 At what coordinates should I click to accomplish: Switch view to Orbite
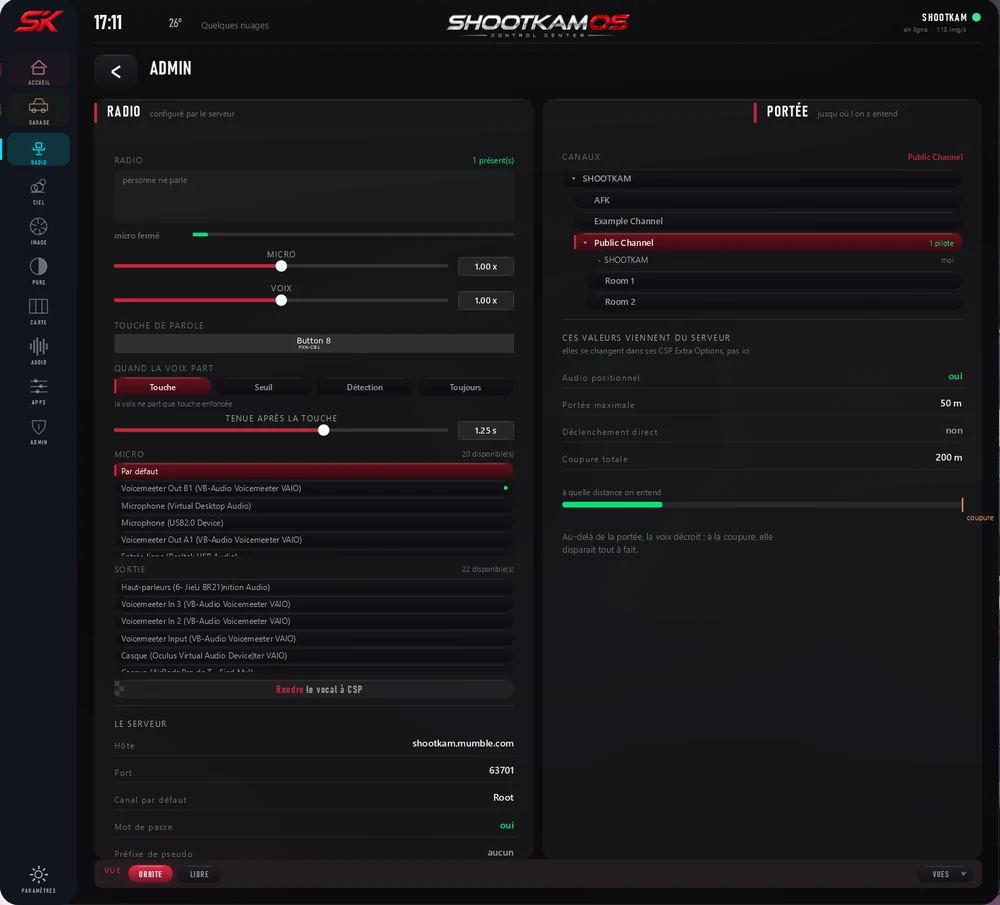(x=151, y=874)
